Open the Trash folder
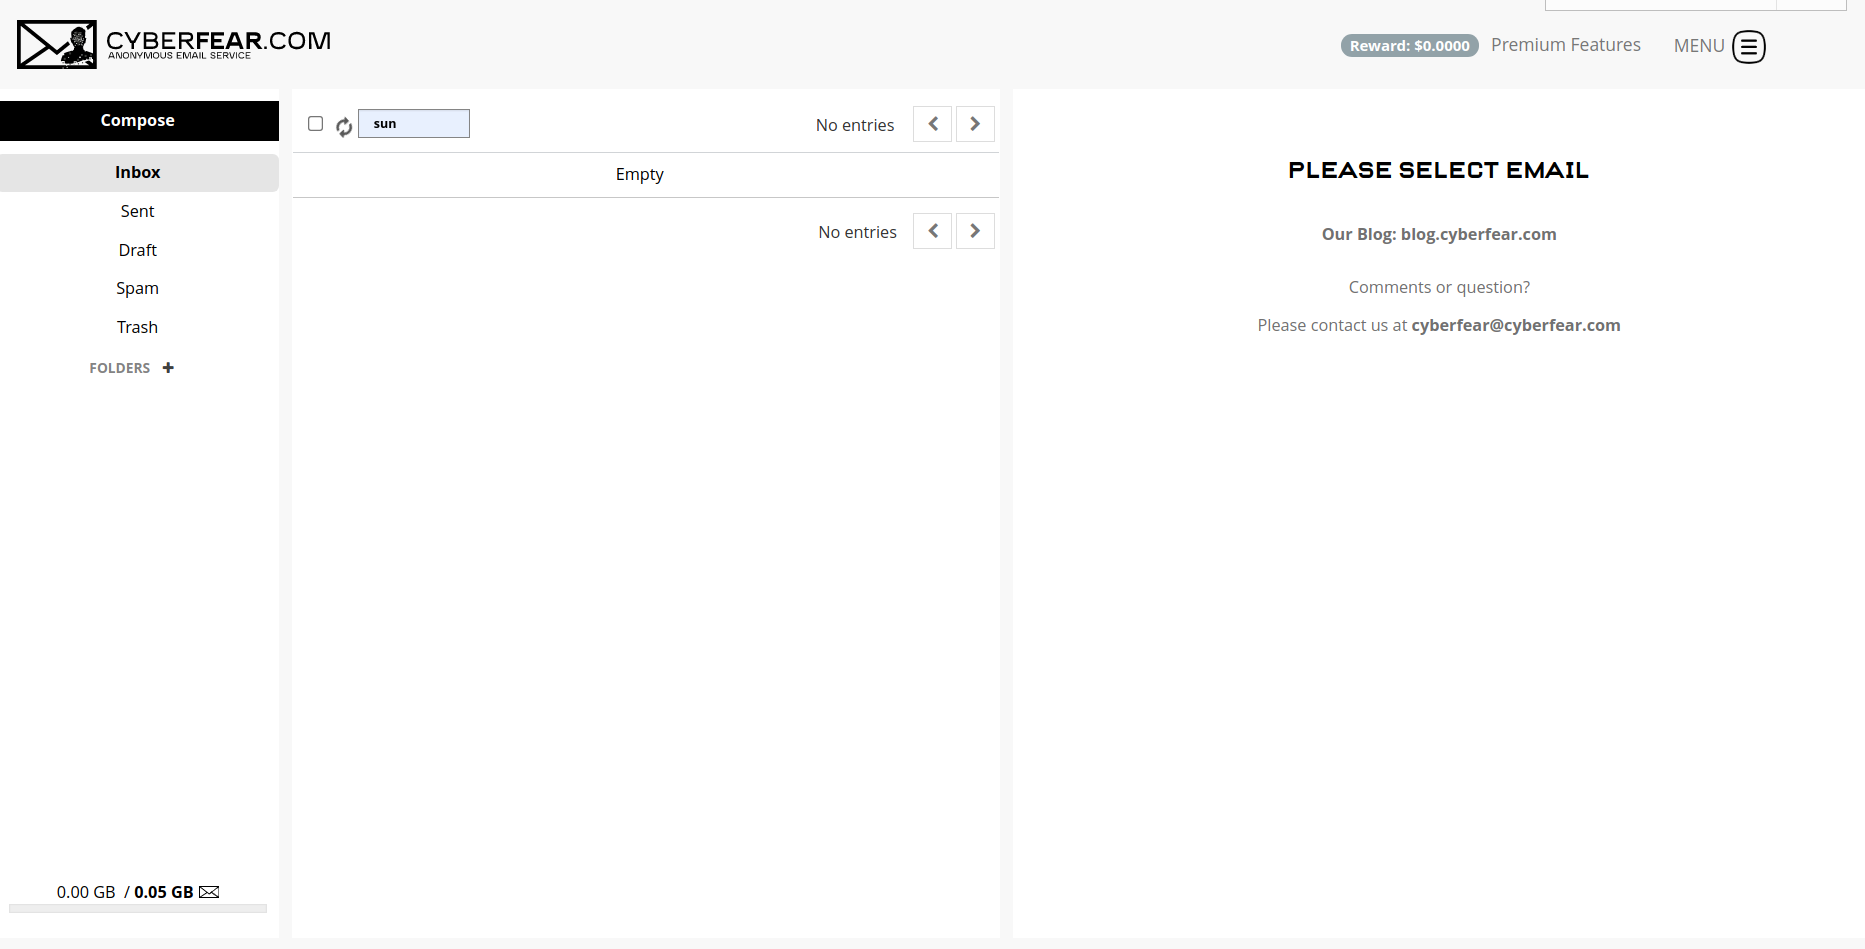The image size is (1865, 949). pos(138,327)
